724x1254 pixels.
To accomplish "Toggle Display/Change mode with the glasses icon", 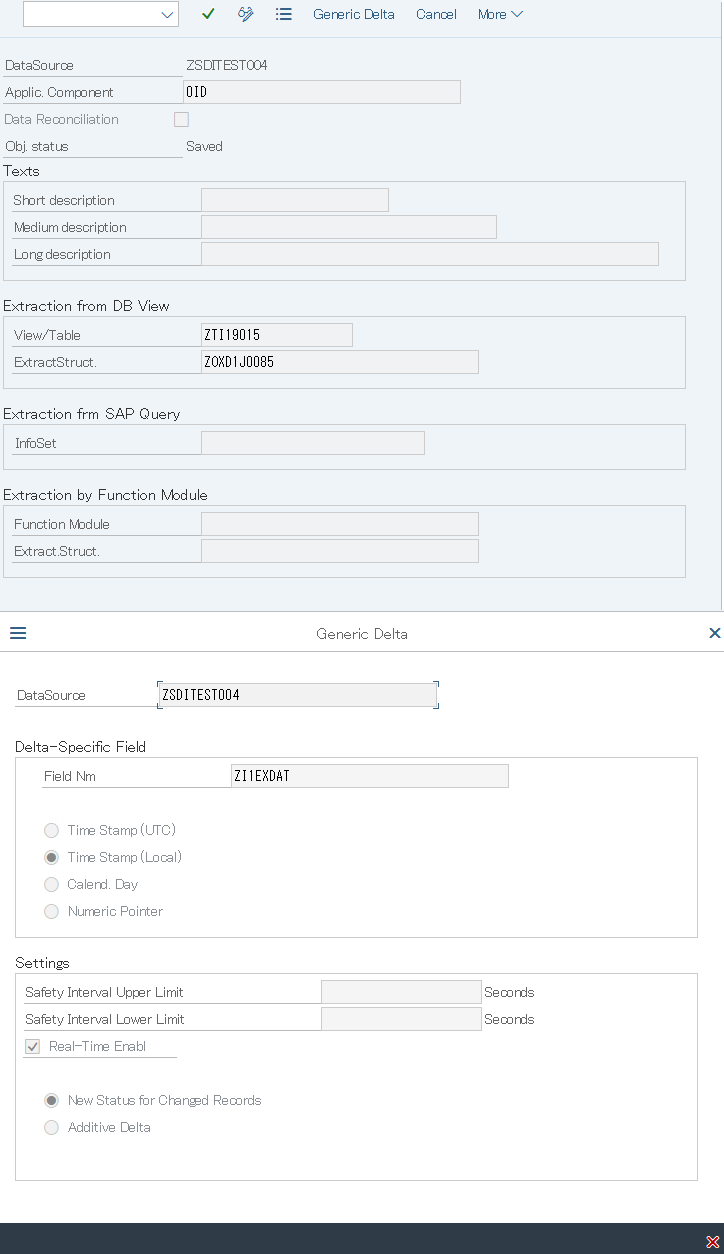I will pos(245,14).
